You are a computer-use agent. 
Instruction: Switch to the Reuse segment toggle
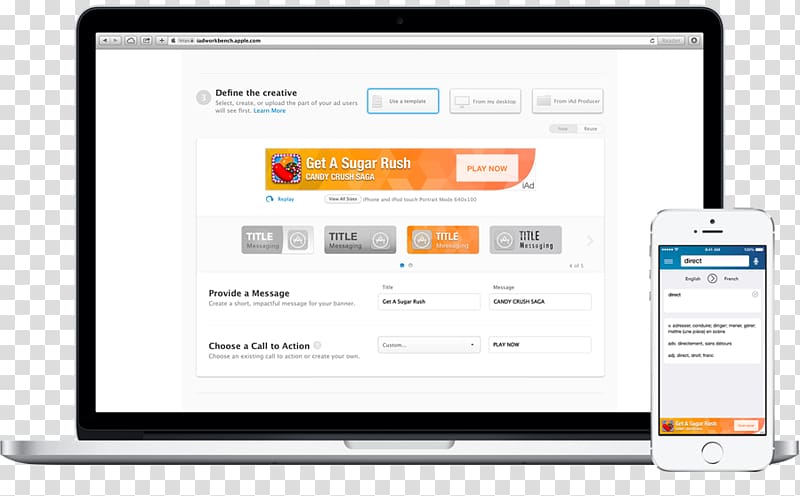point(590,129)
